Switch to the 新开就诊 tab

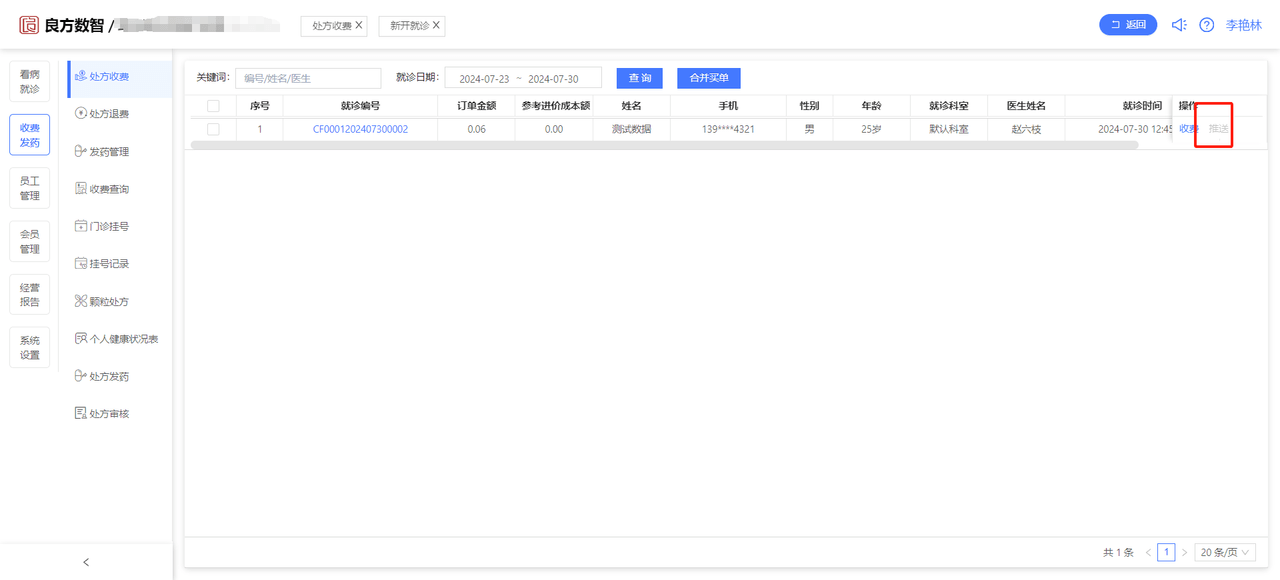(410, 26)
